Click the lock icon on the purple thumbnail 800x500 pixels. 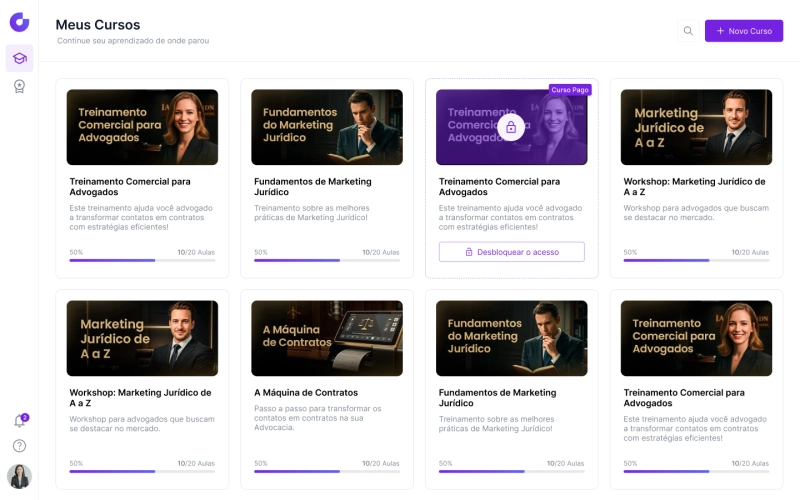[511, 127]
